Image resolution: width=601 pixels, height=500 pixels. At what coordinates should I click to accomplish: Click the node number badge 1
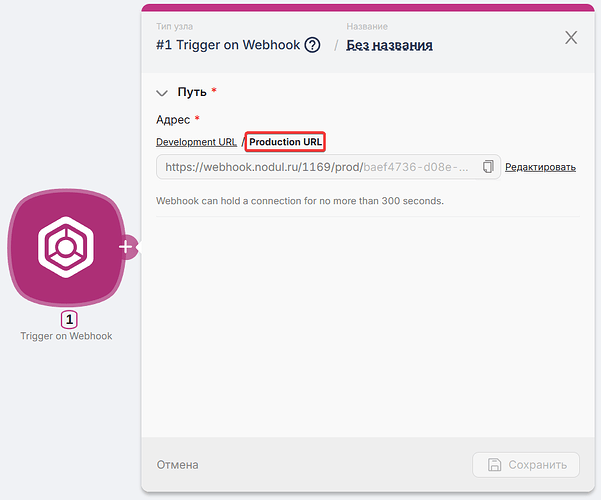pyautogui.click(x=69, y=320)
